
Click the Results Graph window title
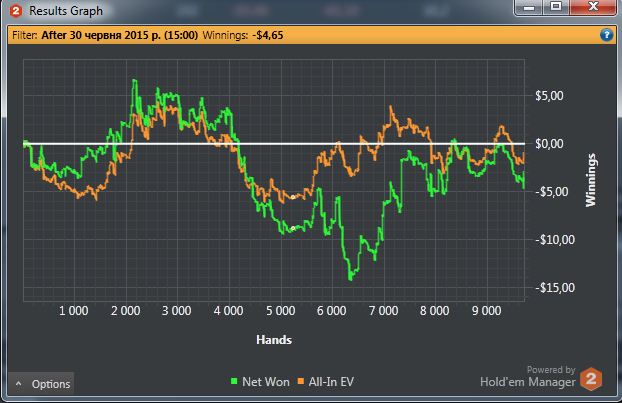[x=66, y=11]
